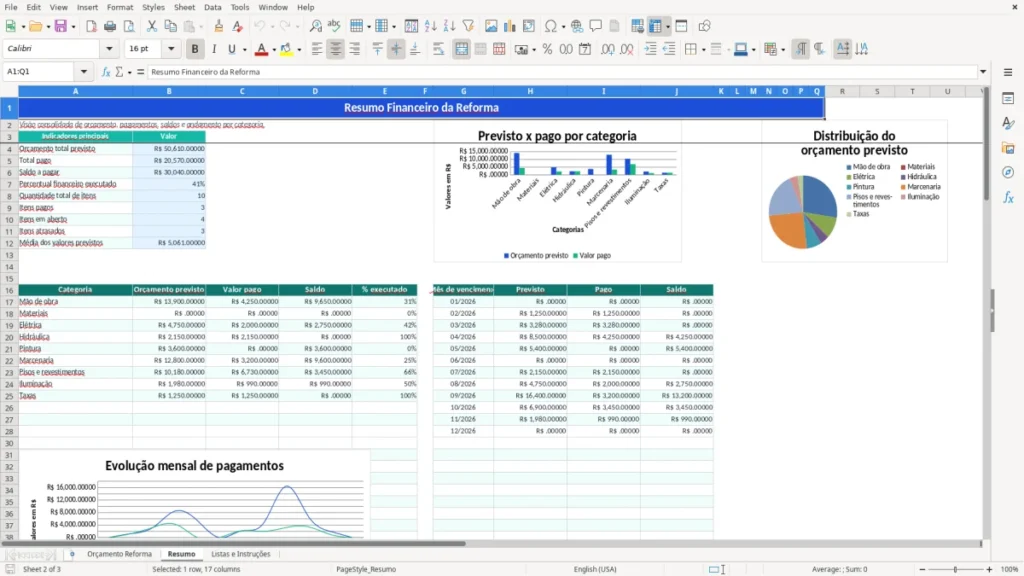
Task: Toggle Wrap Text
Action: click(438, 49)
